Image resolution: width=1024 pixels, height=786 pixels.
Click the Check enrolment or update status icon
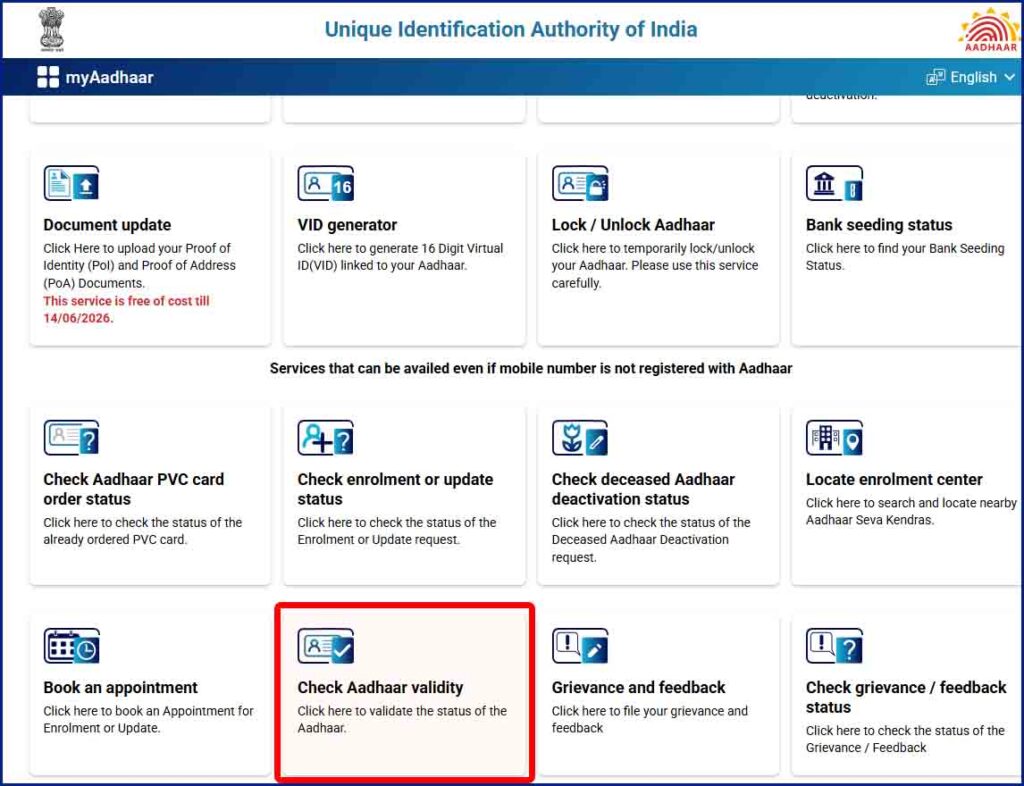click(x=325, y=437)
